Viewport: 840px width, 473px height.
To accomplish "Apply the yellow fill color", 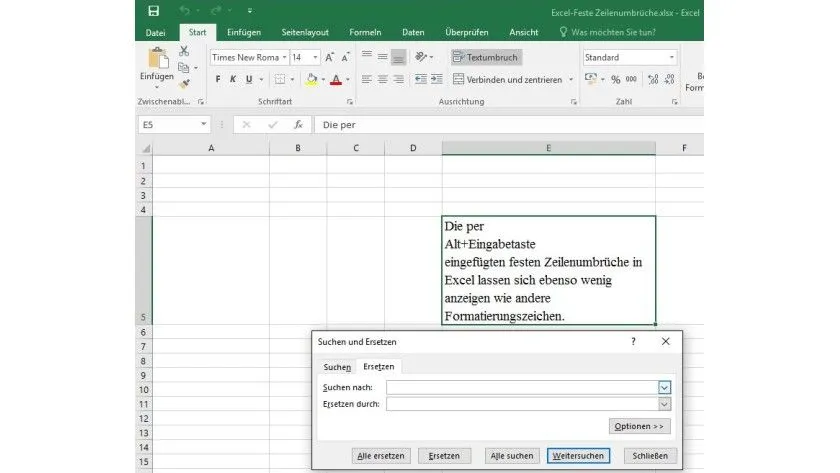I will pyautogui.click(x=311, y=79).
